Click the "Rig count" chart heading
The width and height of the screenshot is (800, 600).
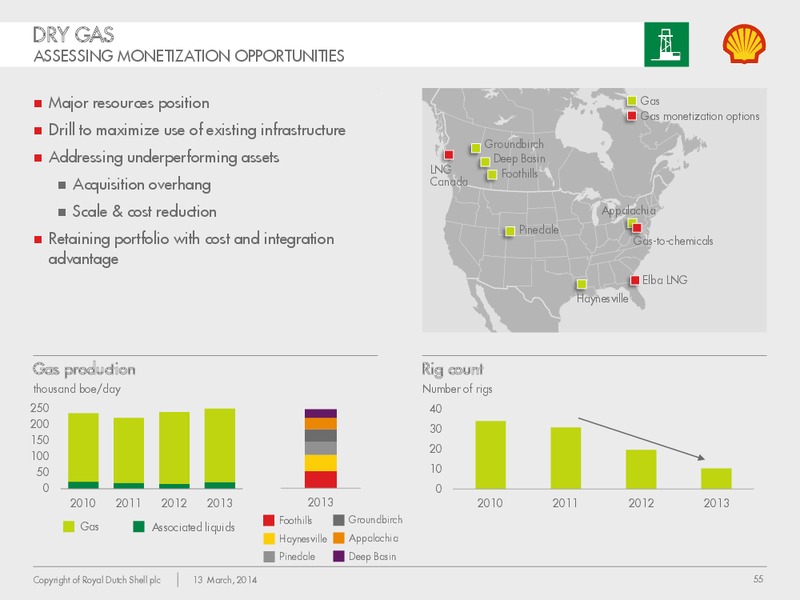(453, 369)
